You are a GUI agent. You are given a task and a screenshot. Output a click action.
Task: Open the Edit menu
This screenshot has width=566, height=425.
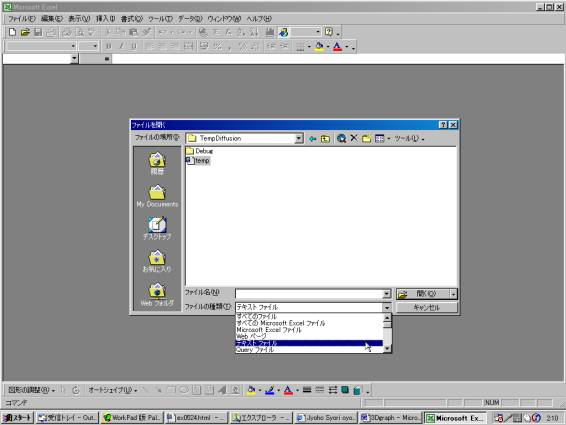(x=52, y=19)
